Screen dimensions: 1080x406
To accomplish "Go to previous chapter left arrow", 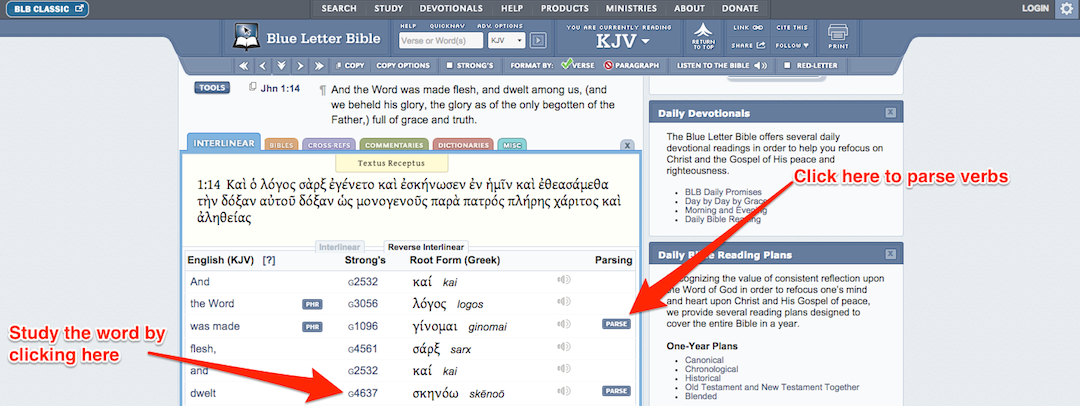I will click(262, 65).
